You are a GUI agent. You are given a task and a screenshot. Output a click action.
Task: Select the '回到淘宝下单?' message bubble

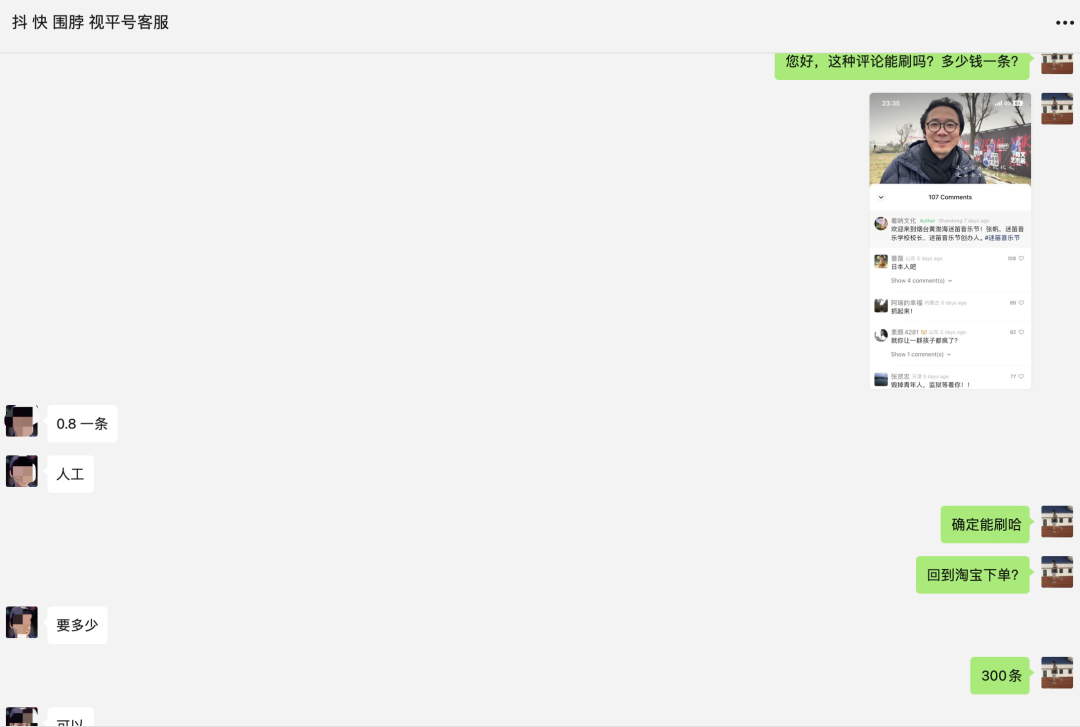[x=973, y=575]
